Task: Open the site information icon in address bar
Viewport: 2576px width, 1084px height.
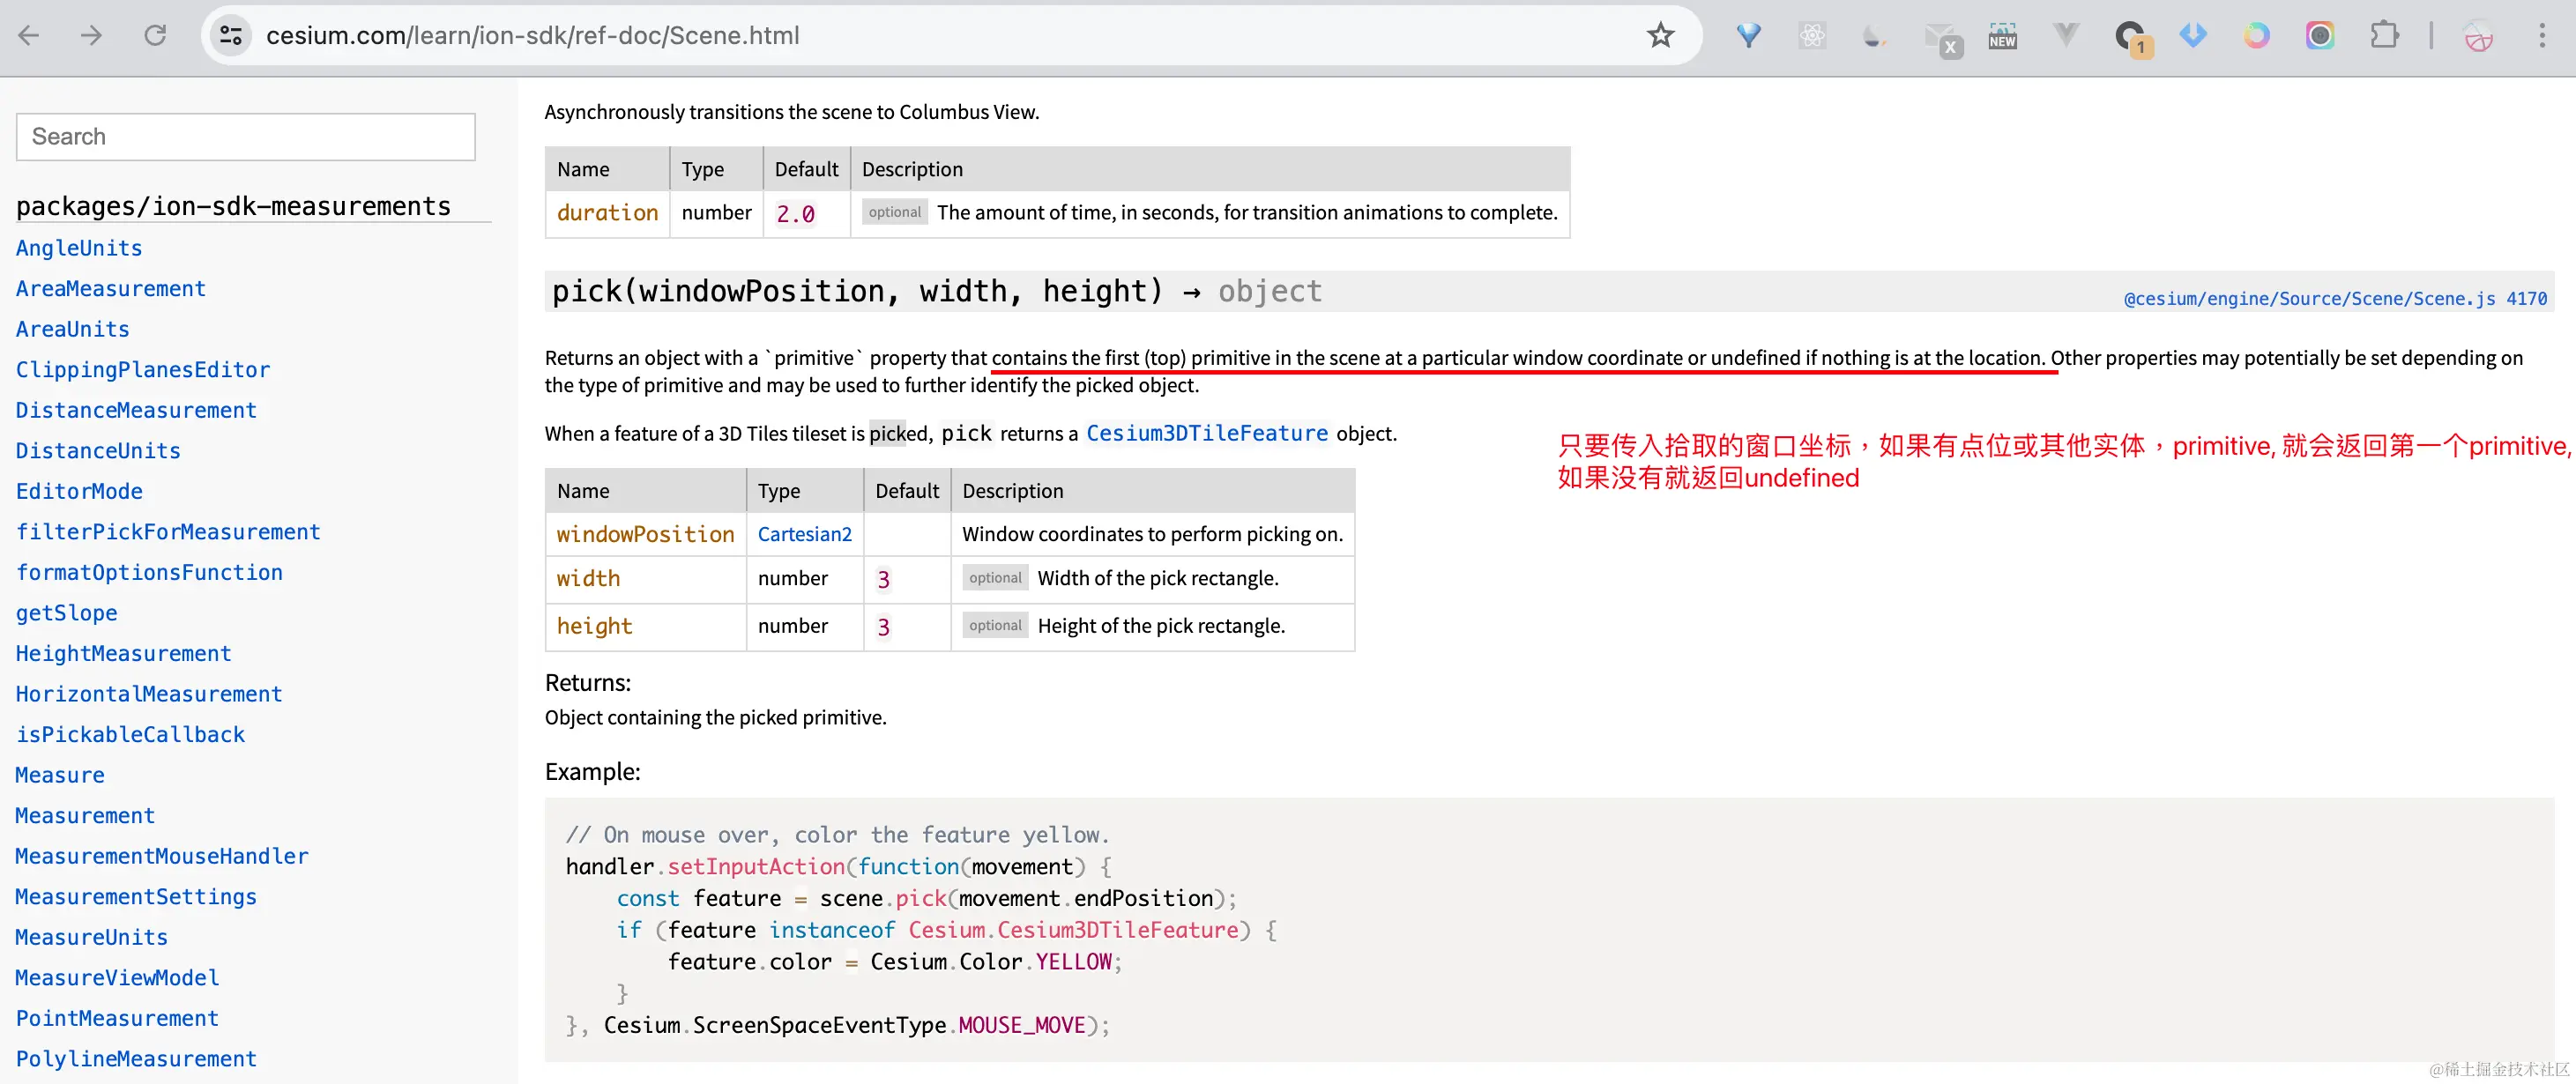Action: tap(231, 36)
